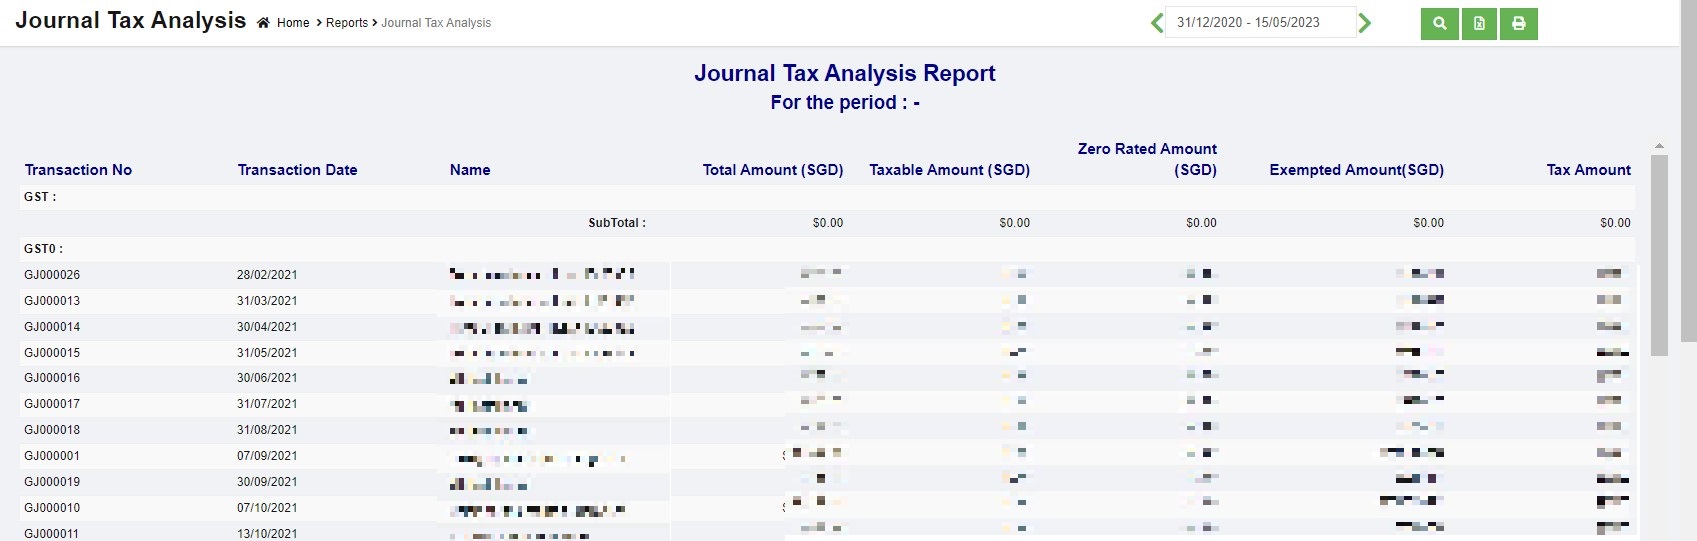Export report with the Excel icon
Screen dimensions: 1697x541
[x=1479, y=23]
